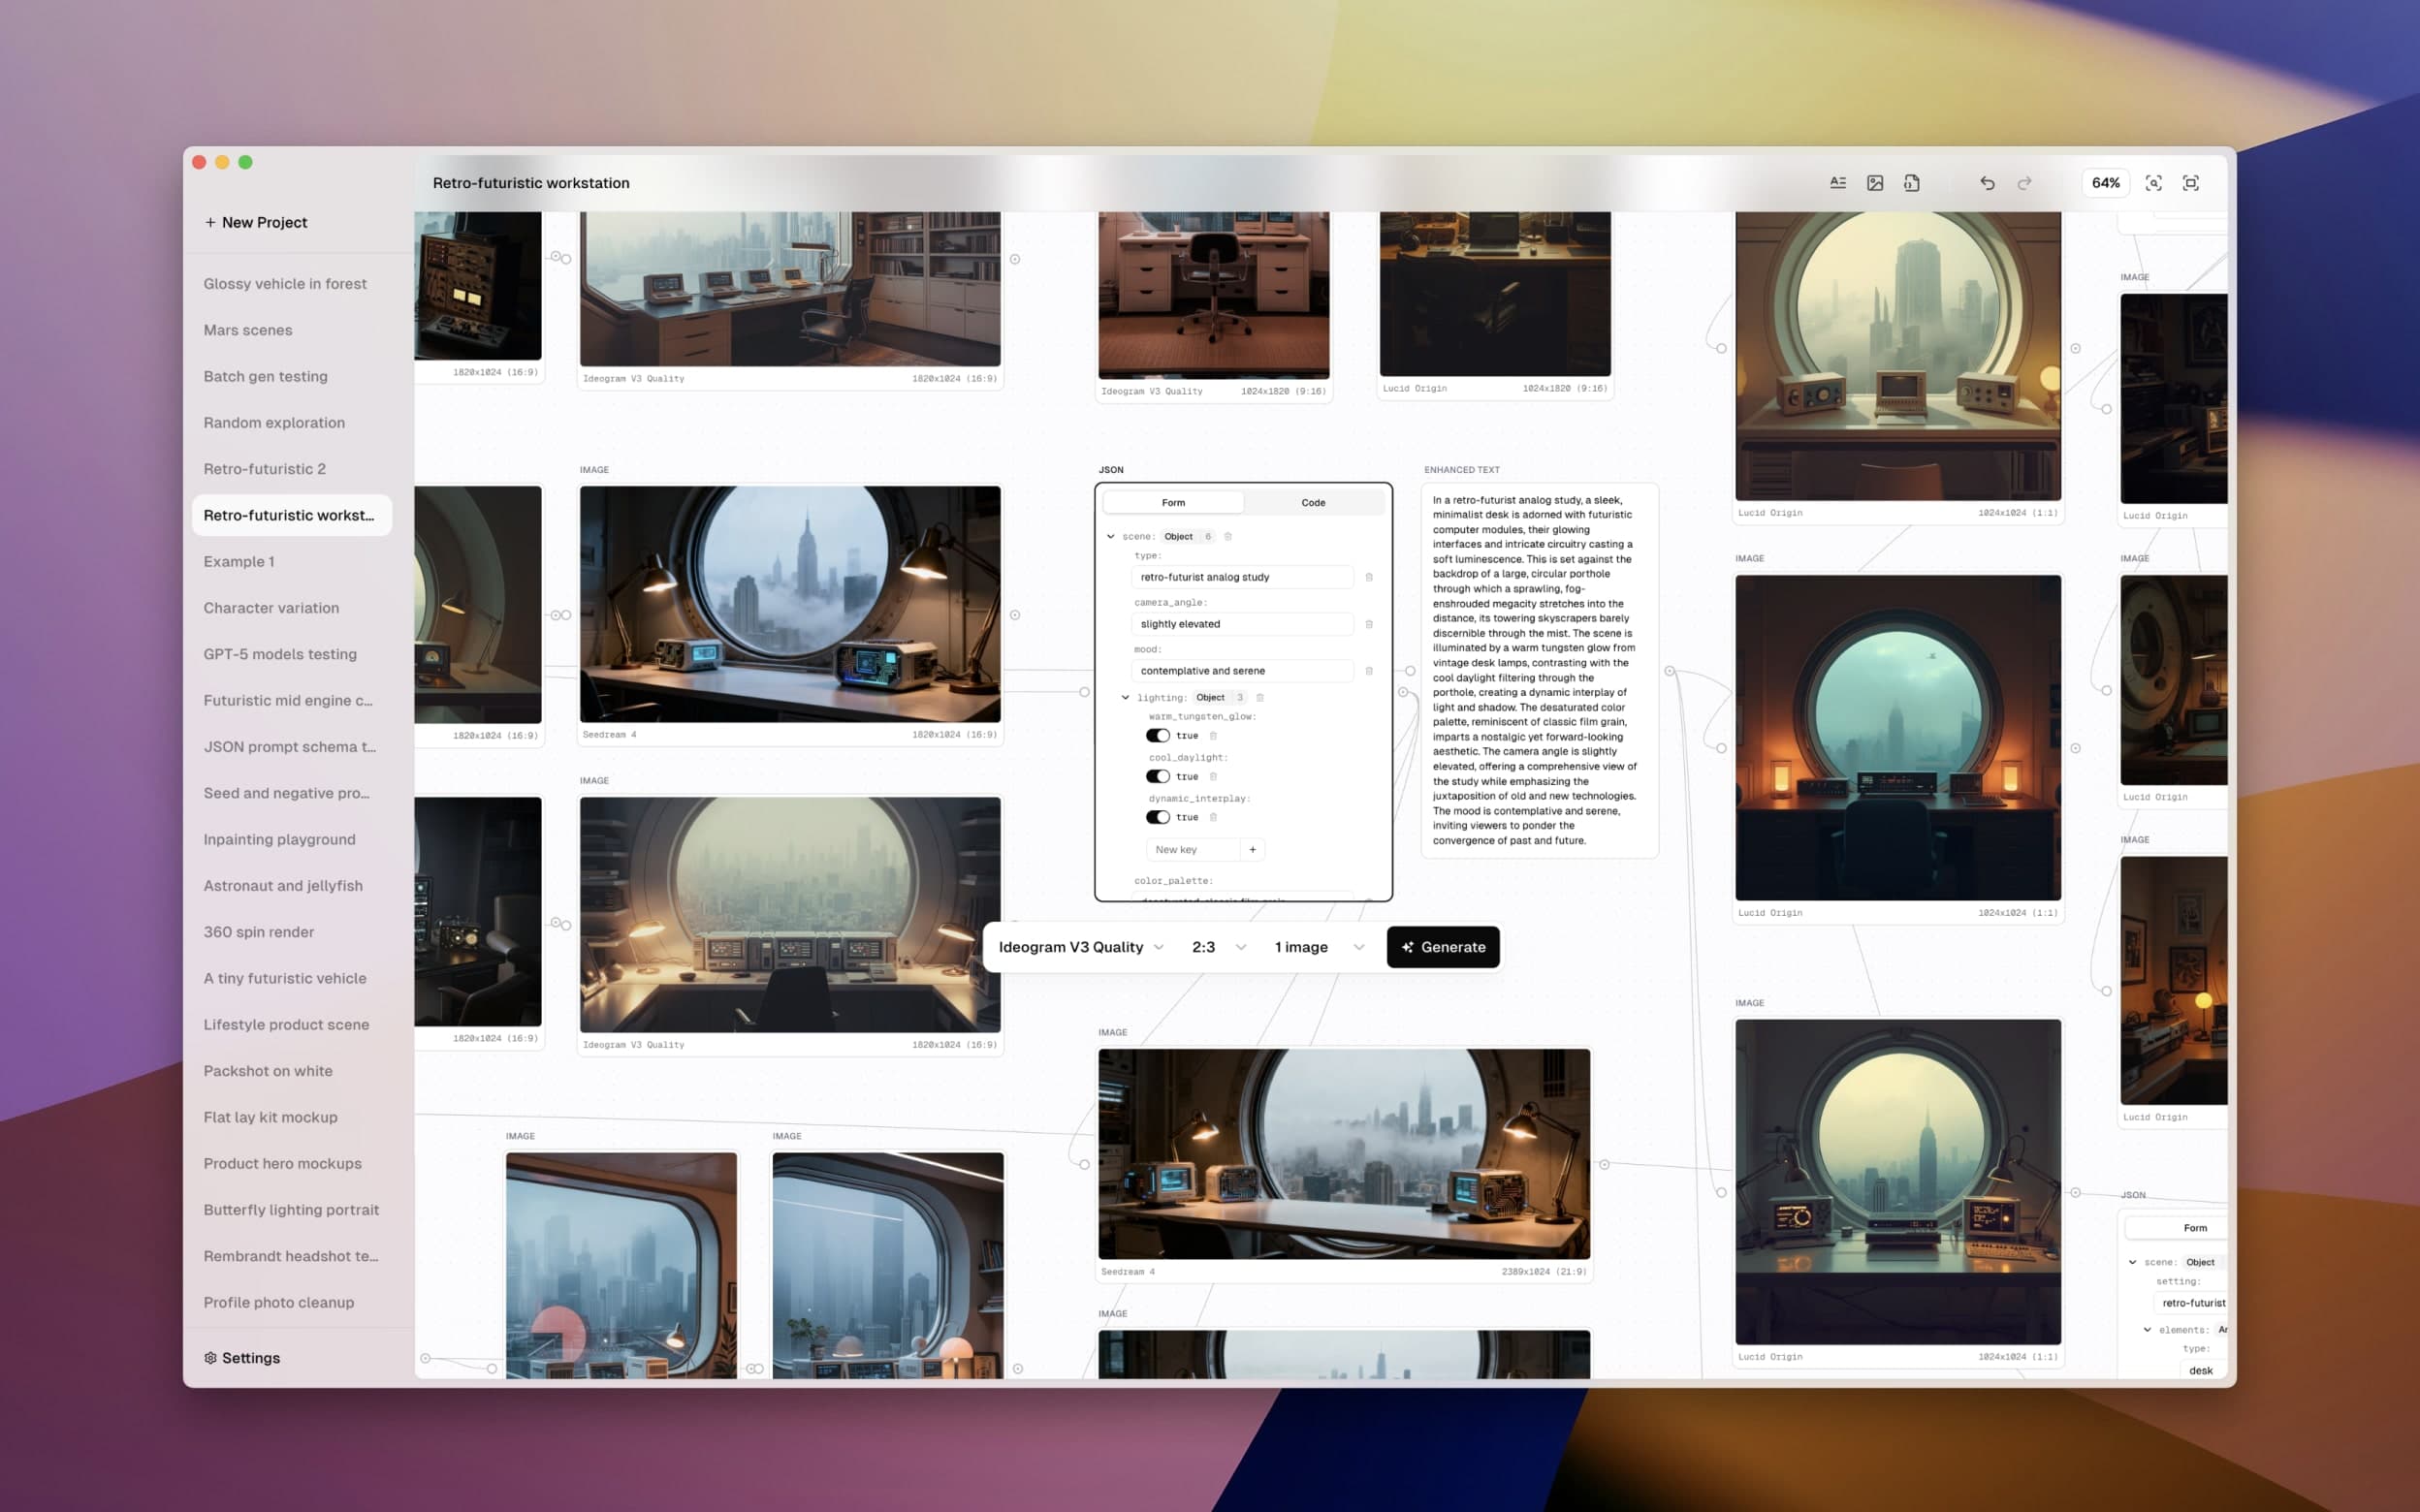The height and width of the screenshot is (1512, 2420).
Task: Disable the dynamic_interplay switch
Action: (1158, 817)
